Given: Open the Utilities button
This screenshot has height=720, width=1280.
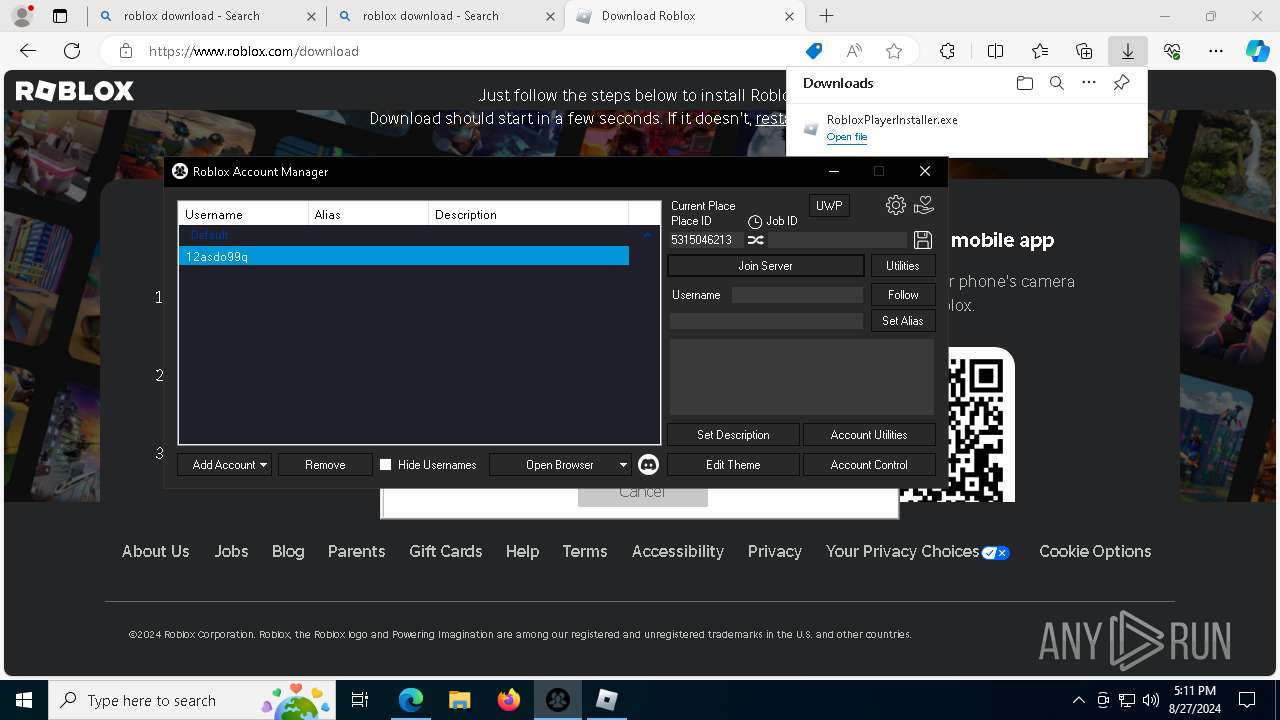Looking at the screenshot, I should point(903,266).
